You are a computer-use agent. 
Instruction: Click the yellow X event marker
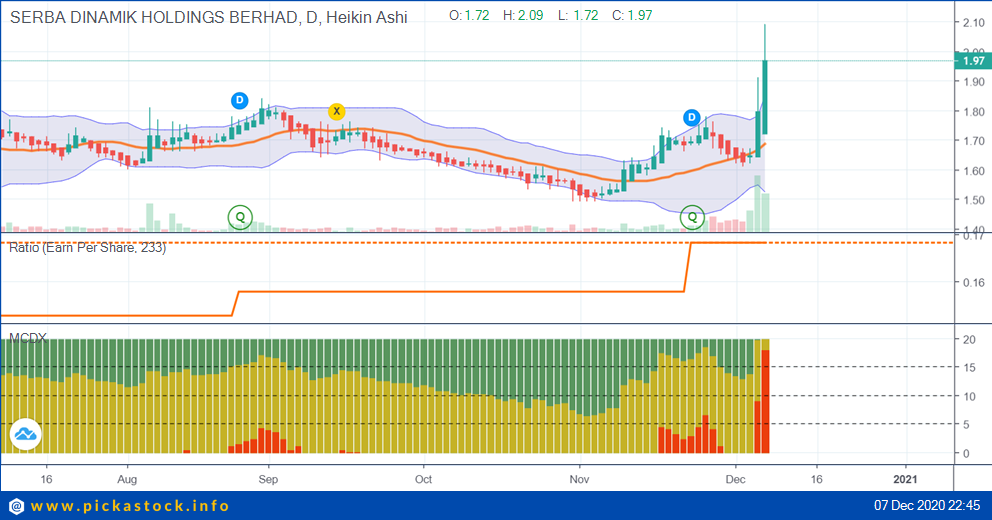point(337,111)
